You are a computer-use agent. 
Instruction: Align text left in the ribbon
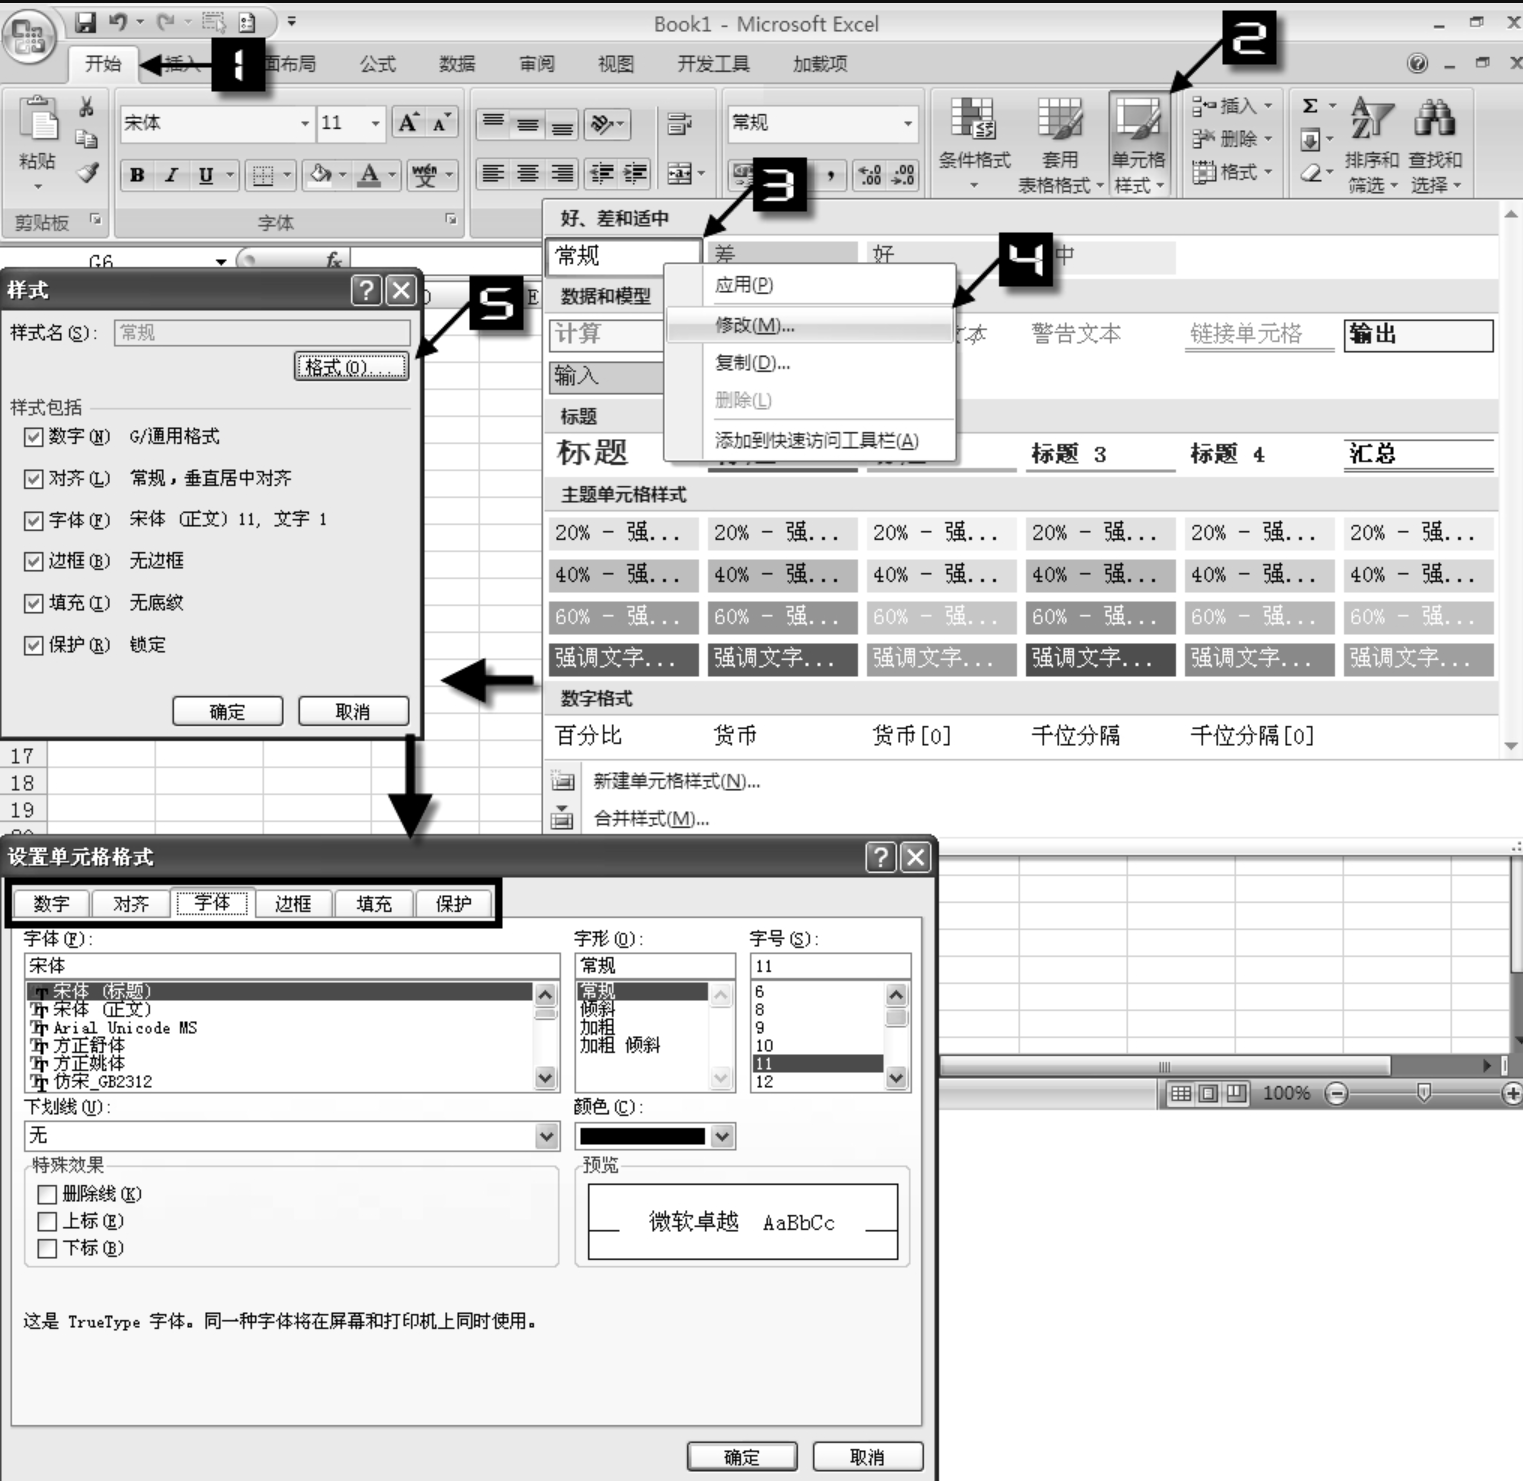[493, 173]
